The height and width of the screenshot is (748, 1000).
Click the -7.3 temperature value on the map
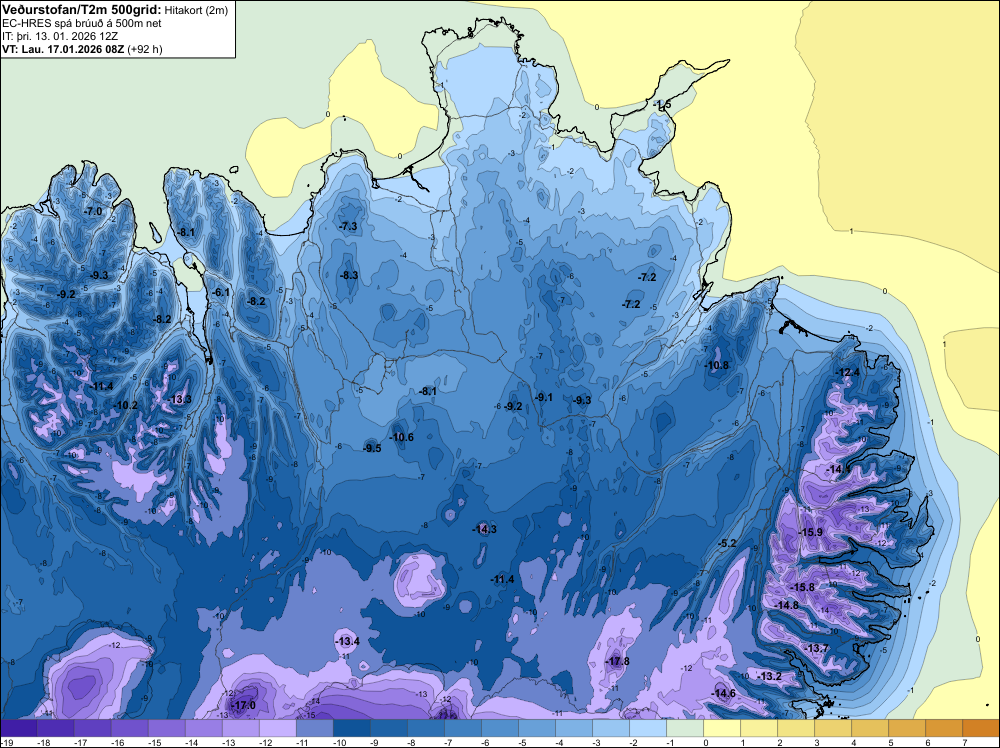349,226
